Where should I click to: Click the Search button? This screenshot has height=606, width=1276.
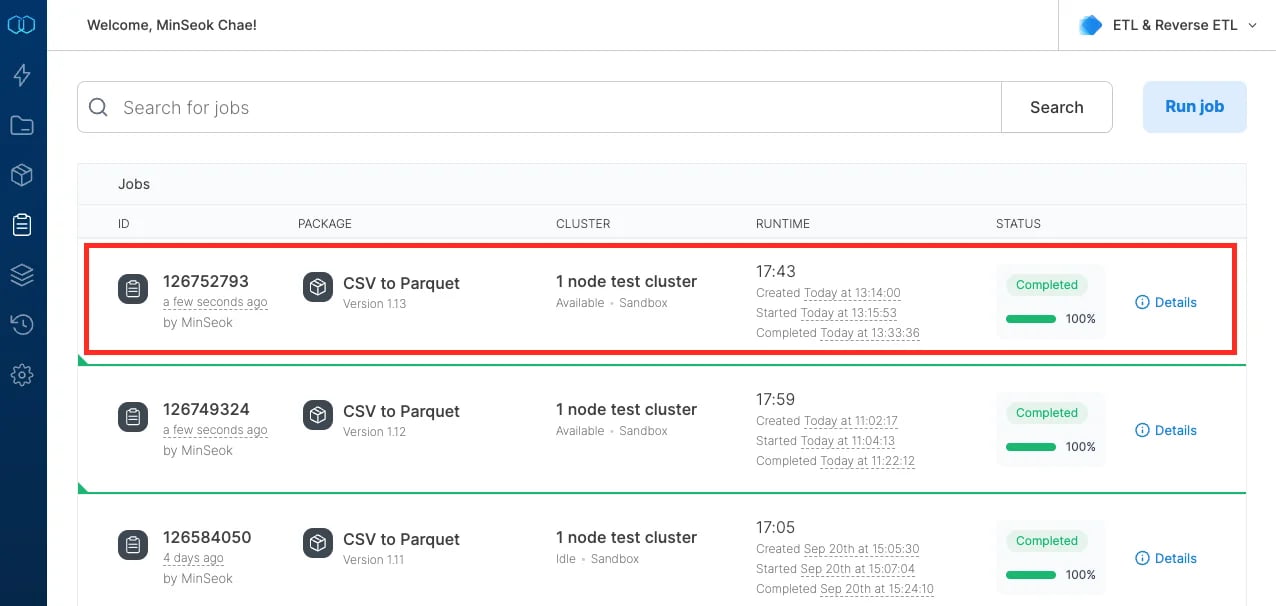[x=1057, y=107]
